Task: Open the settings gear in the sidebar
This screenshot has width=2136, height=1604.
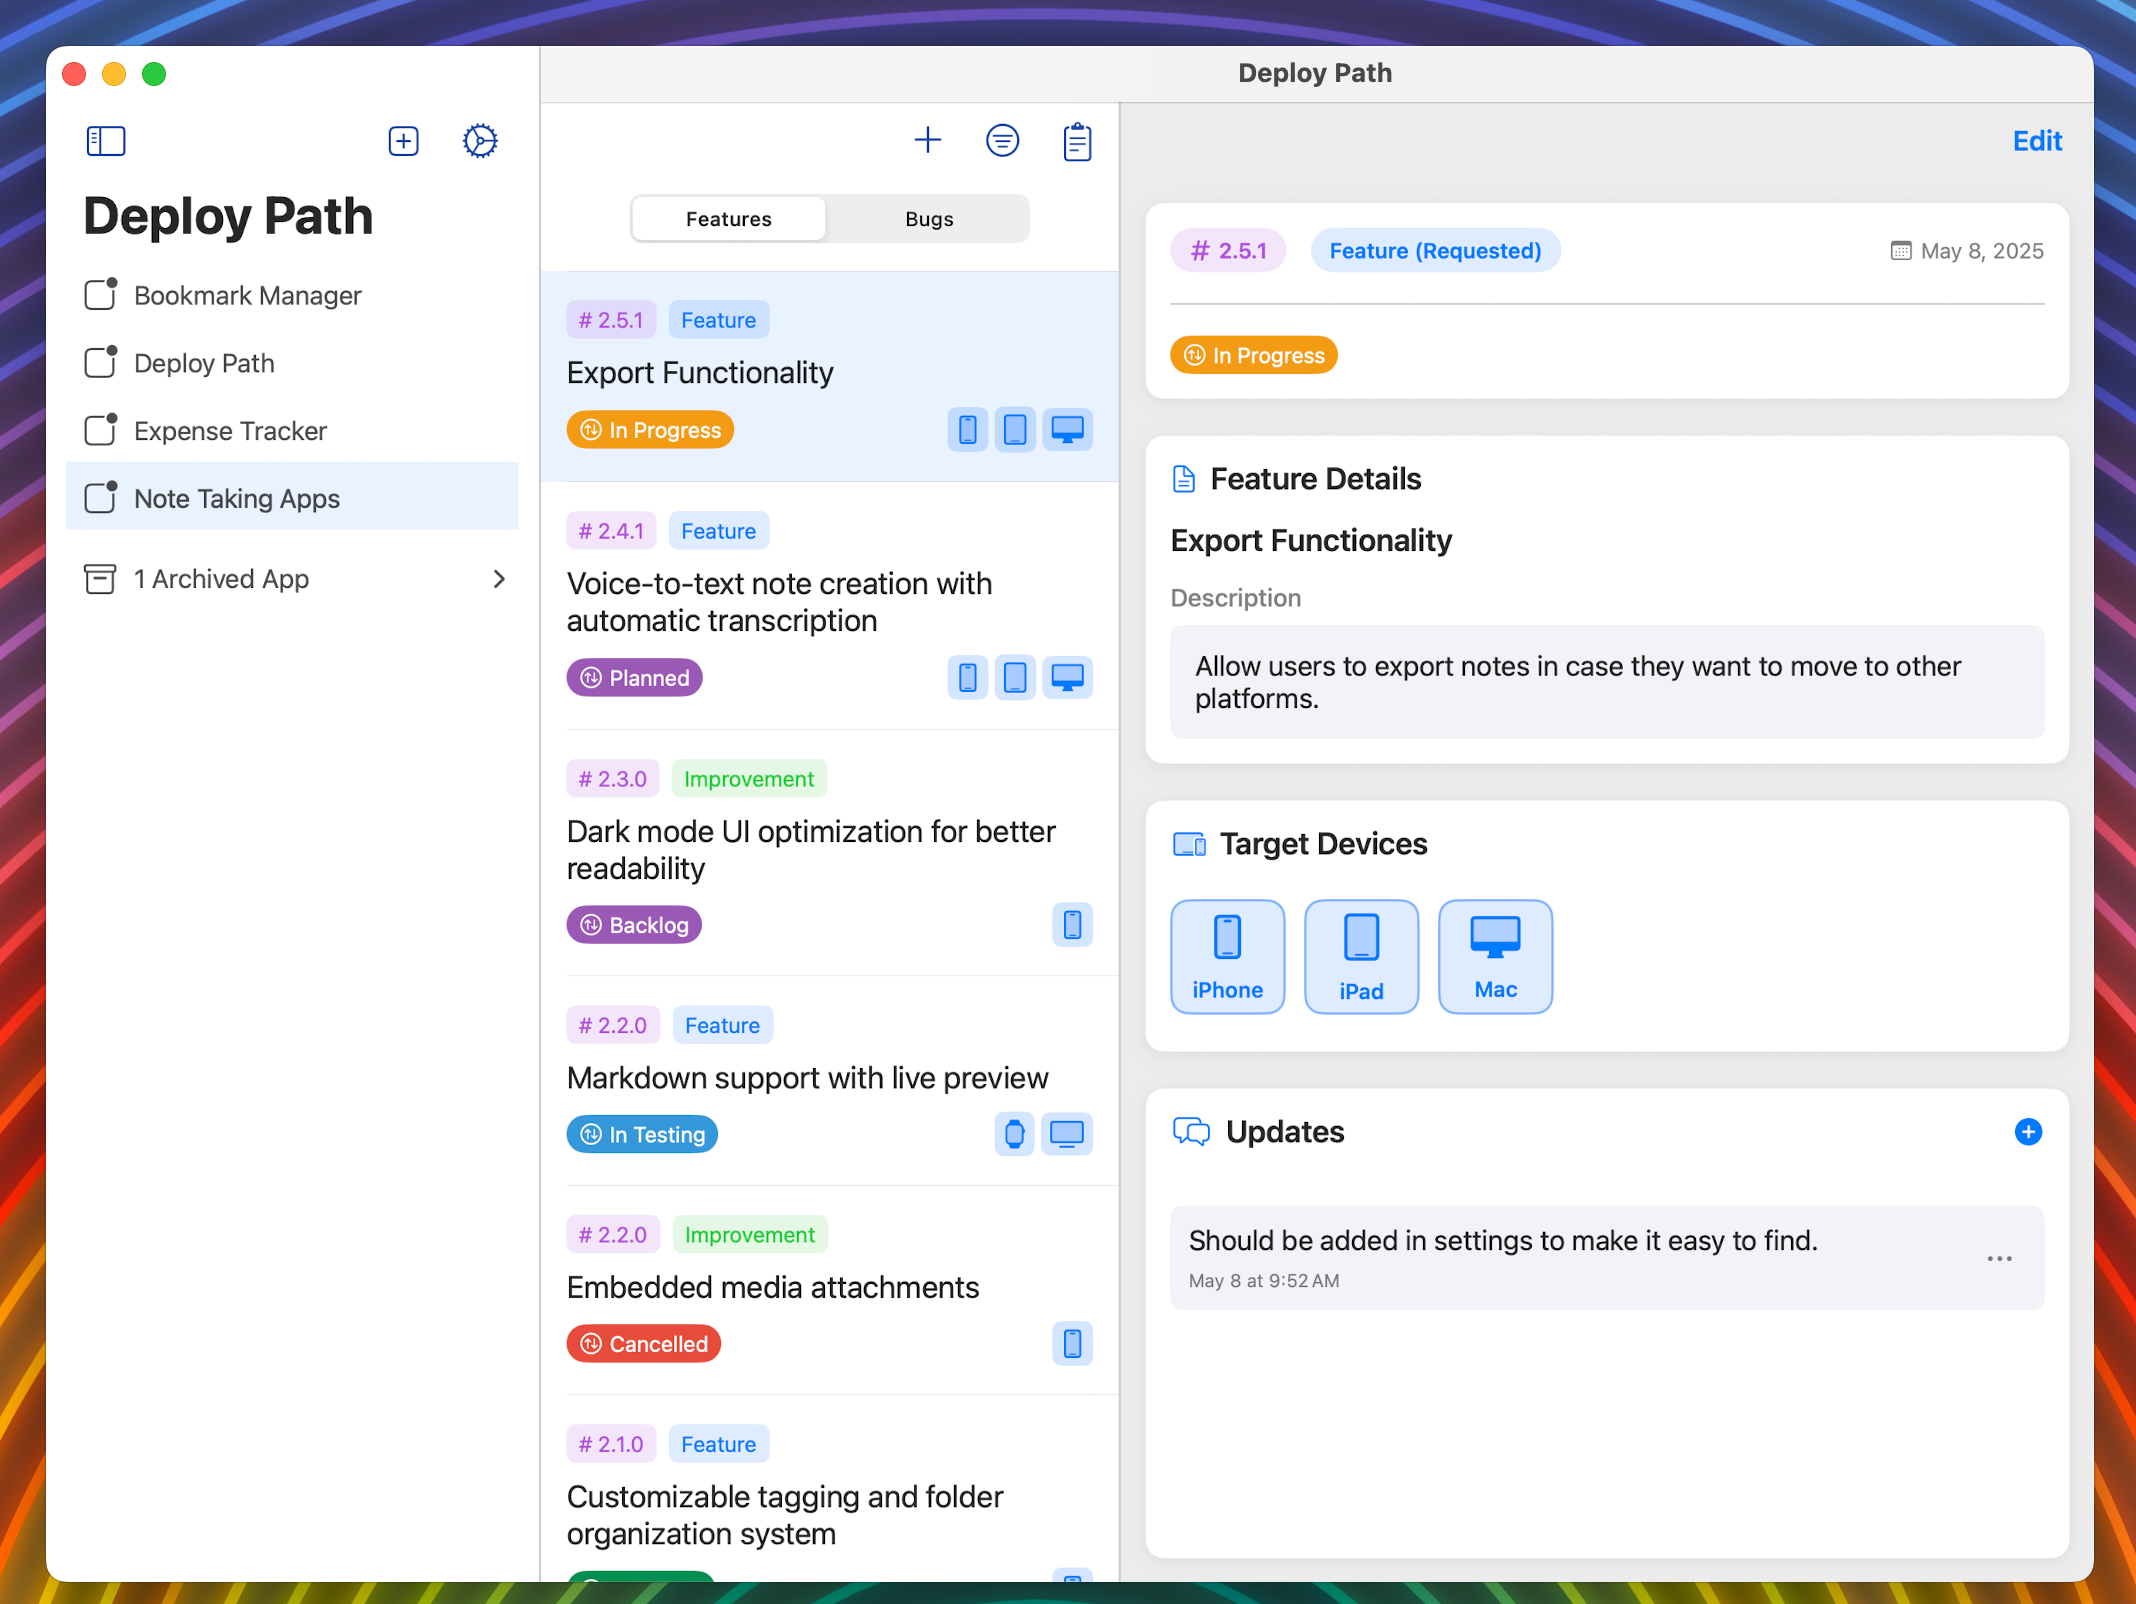Action: 479,141
